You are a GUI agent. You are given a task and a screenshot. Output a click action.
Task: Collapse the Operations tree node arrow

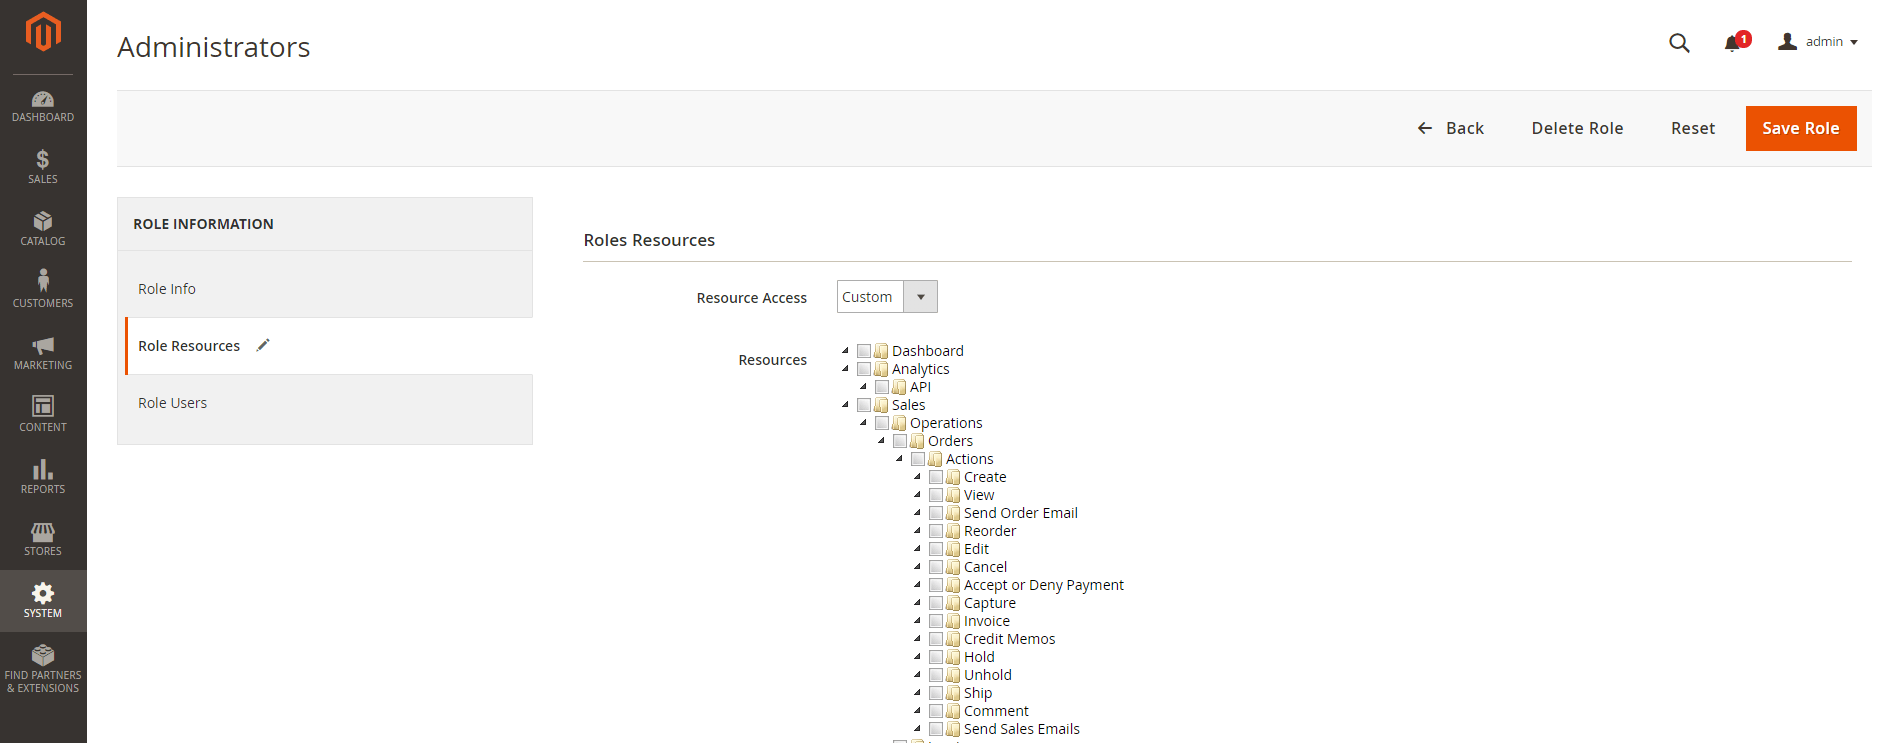point(864,423)
